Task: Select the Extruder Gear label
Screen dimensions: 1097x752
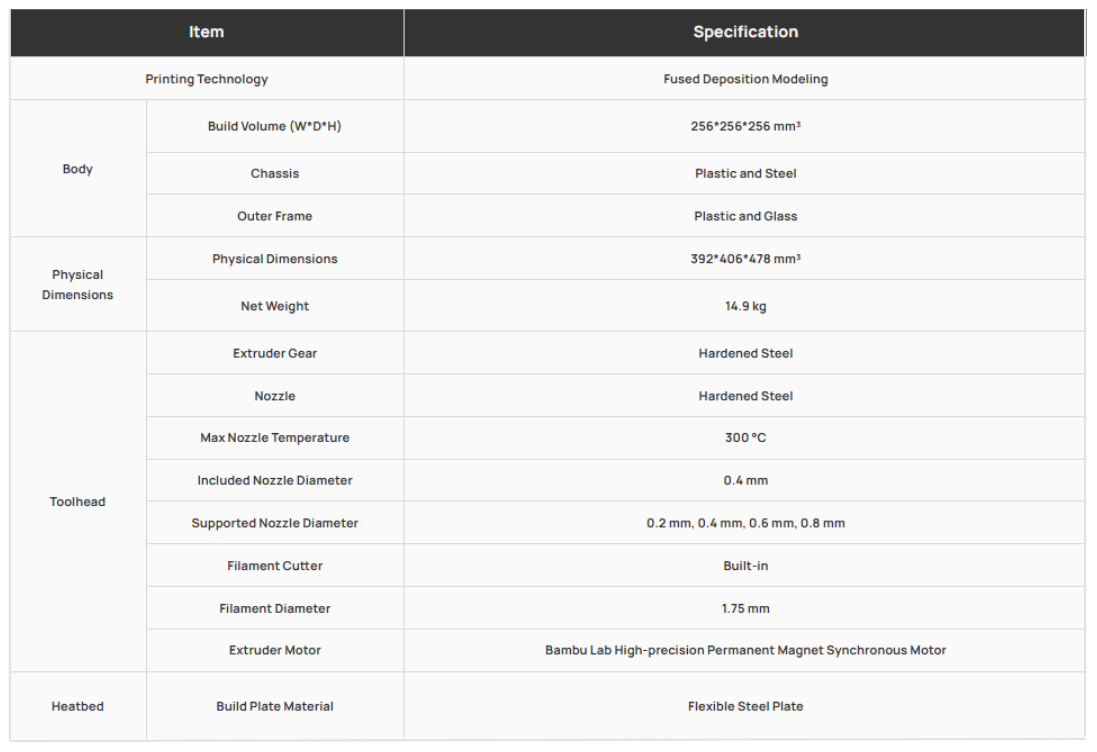Action: [x=274, y=353]
